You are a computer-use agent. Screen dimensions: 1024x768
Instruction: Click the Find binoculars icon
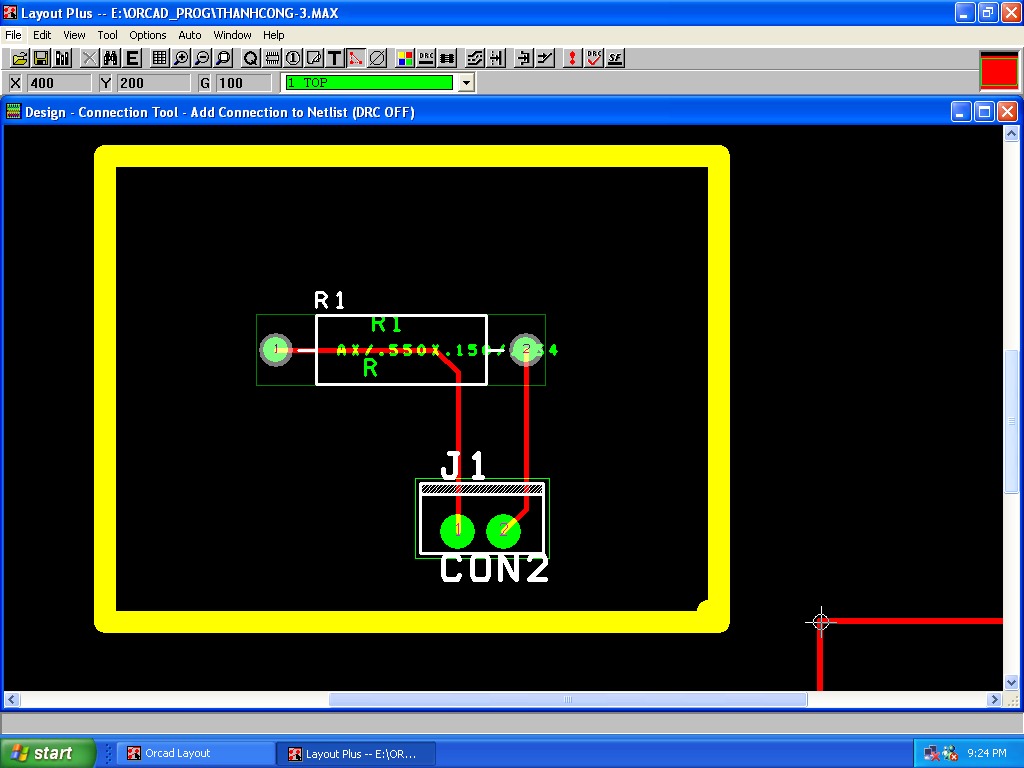click(x=110, y=59)
